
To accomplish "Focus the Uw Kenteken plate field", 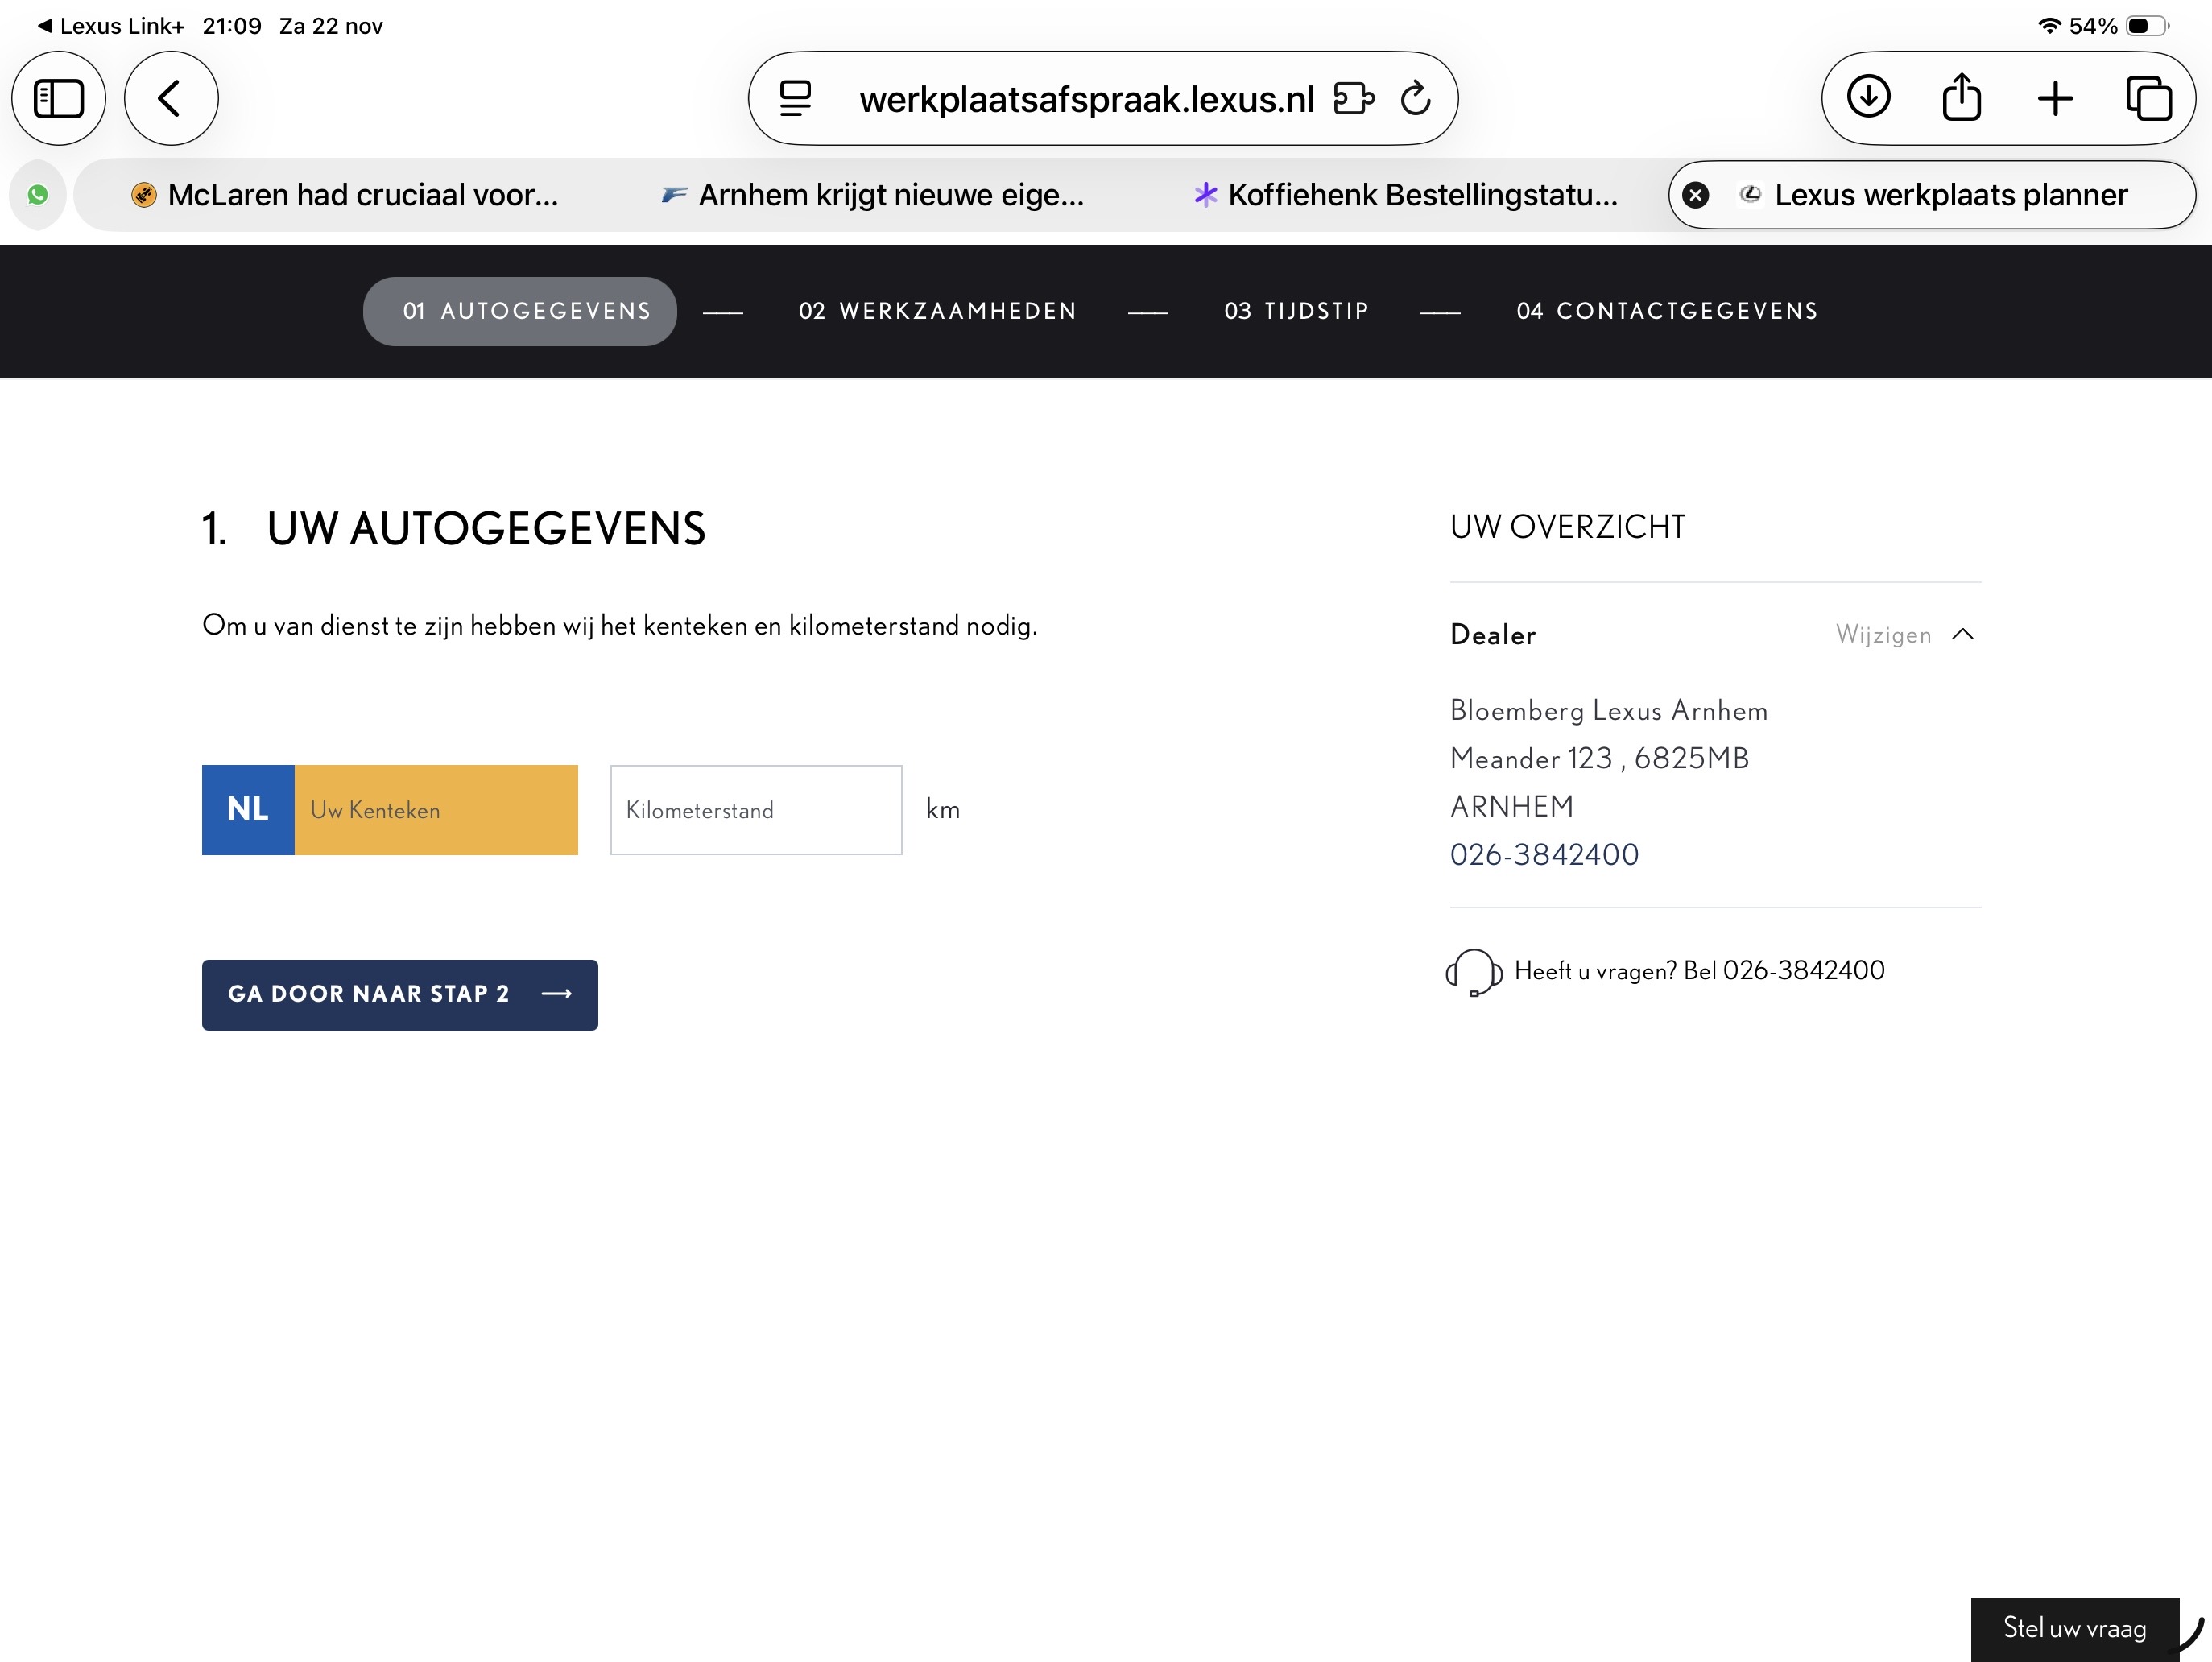I will tap(435, 810).
